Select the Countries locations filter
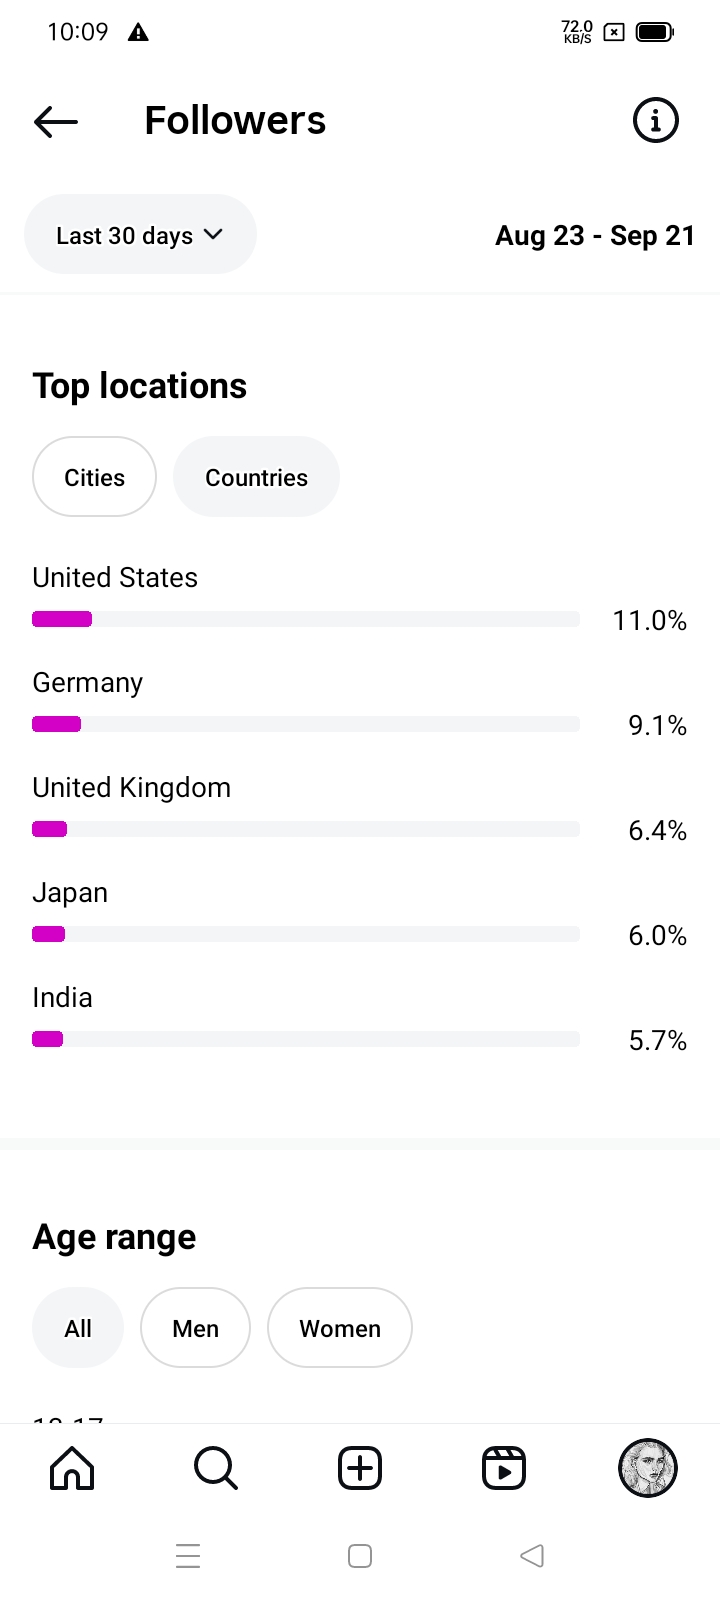Viewport: 720px width, 1600px height. click(256, 477)
